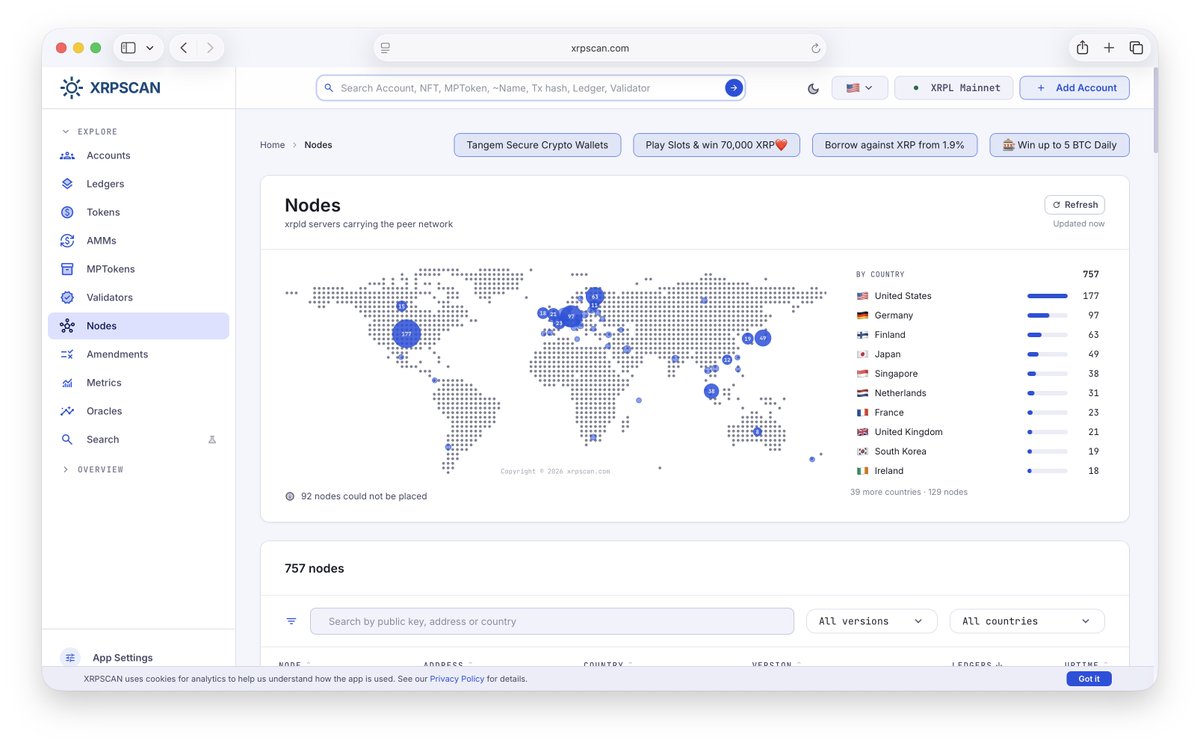
Task: Click the XRPSCAN logo
Action: point(110,88)
